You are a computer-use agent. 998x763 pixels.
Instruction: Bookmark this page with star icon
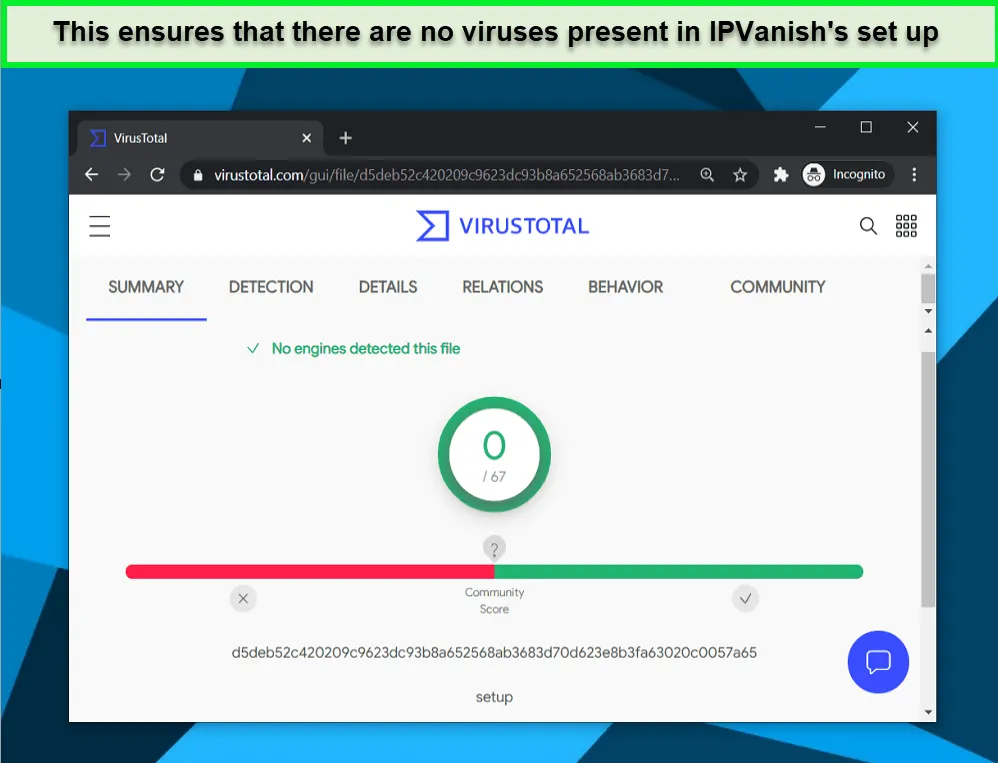tap(740, 174)
